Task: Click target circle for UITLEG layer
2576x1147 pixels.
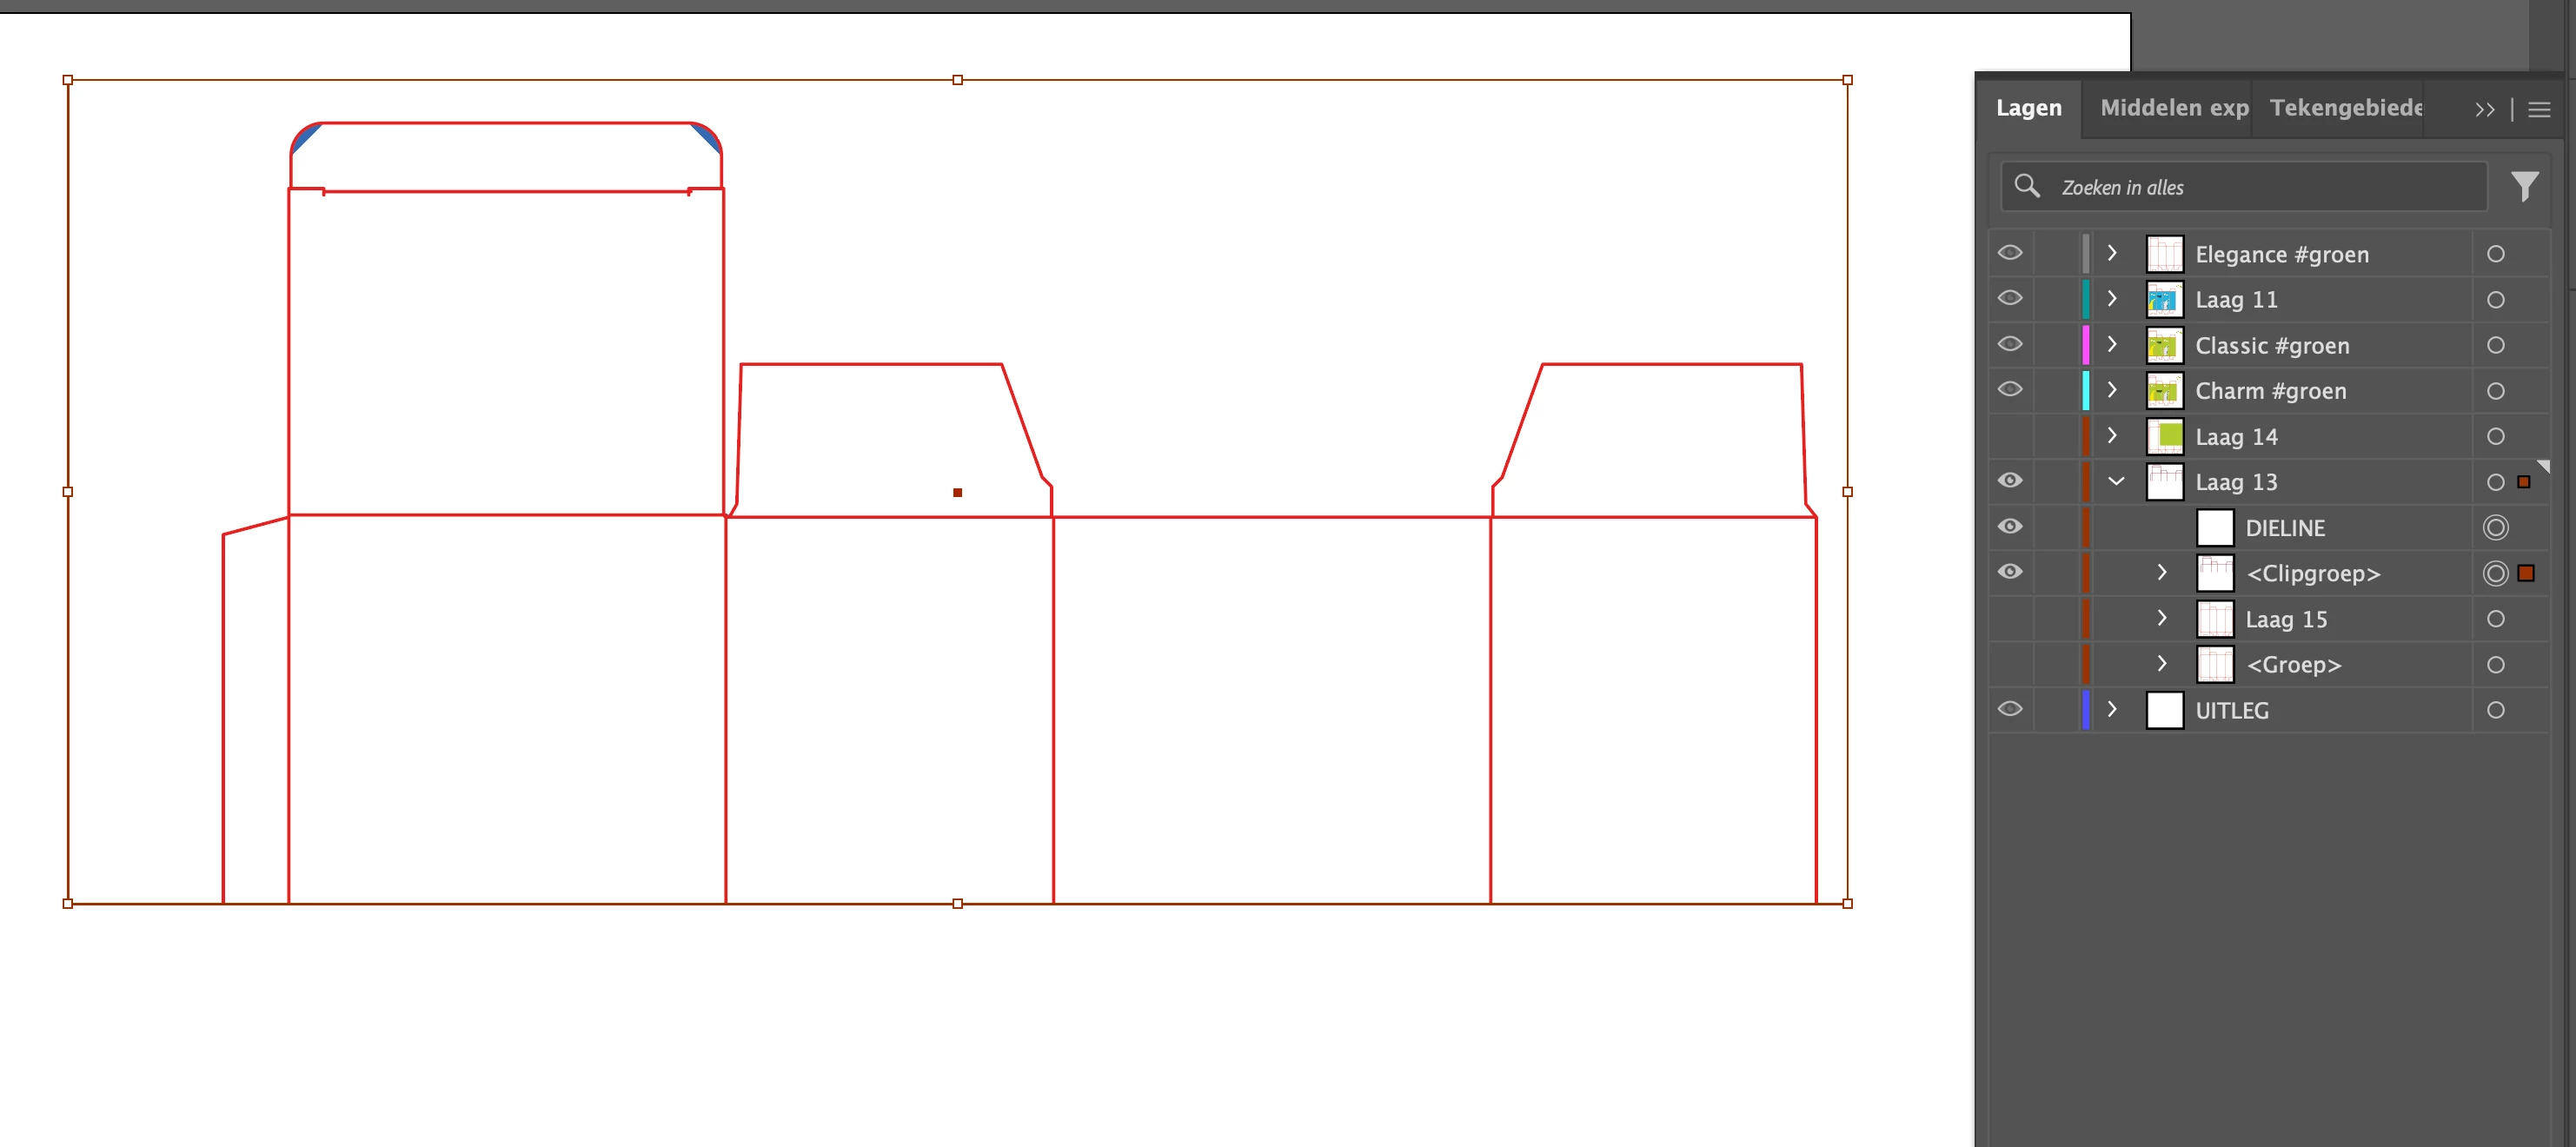Action: [x=2495, y=710]
